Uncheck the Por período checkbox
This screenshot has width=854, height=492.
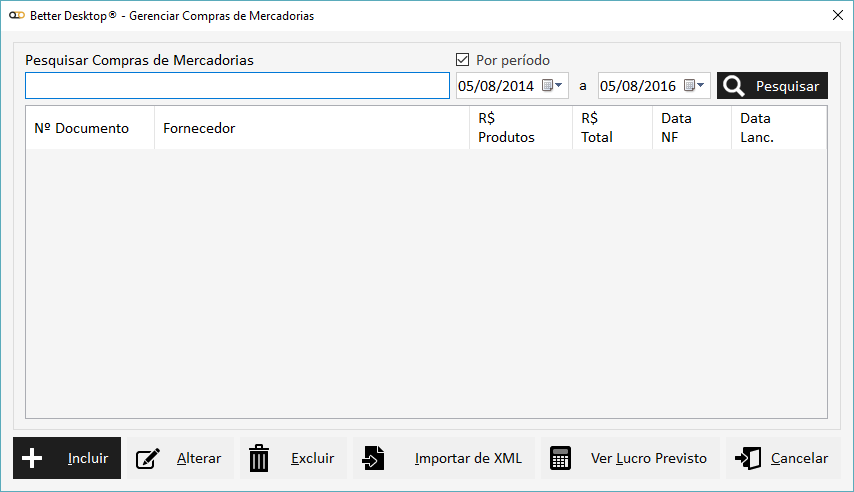pyautogui.click(x=462, y=60)
